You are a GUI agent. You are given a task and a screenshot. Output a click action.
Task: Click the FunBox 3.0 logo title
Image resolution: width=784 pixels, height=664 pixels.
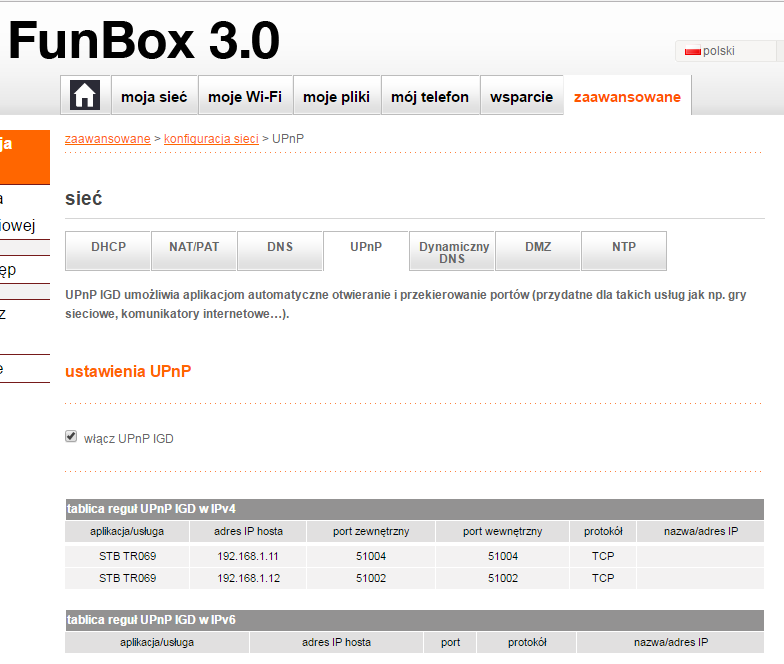click(144, 40)
